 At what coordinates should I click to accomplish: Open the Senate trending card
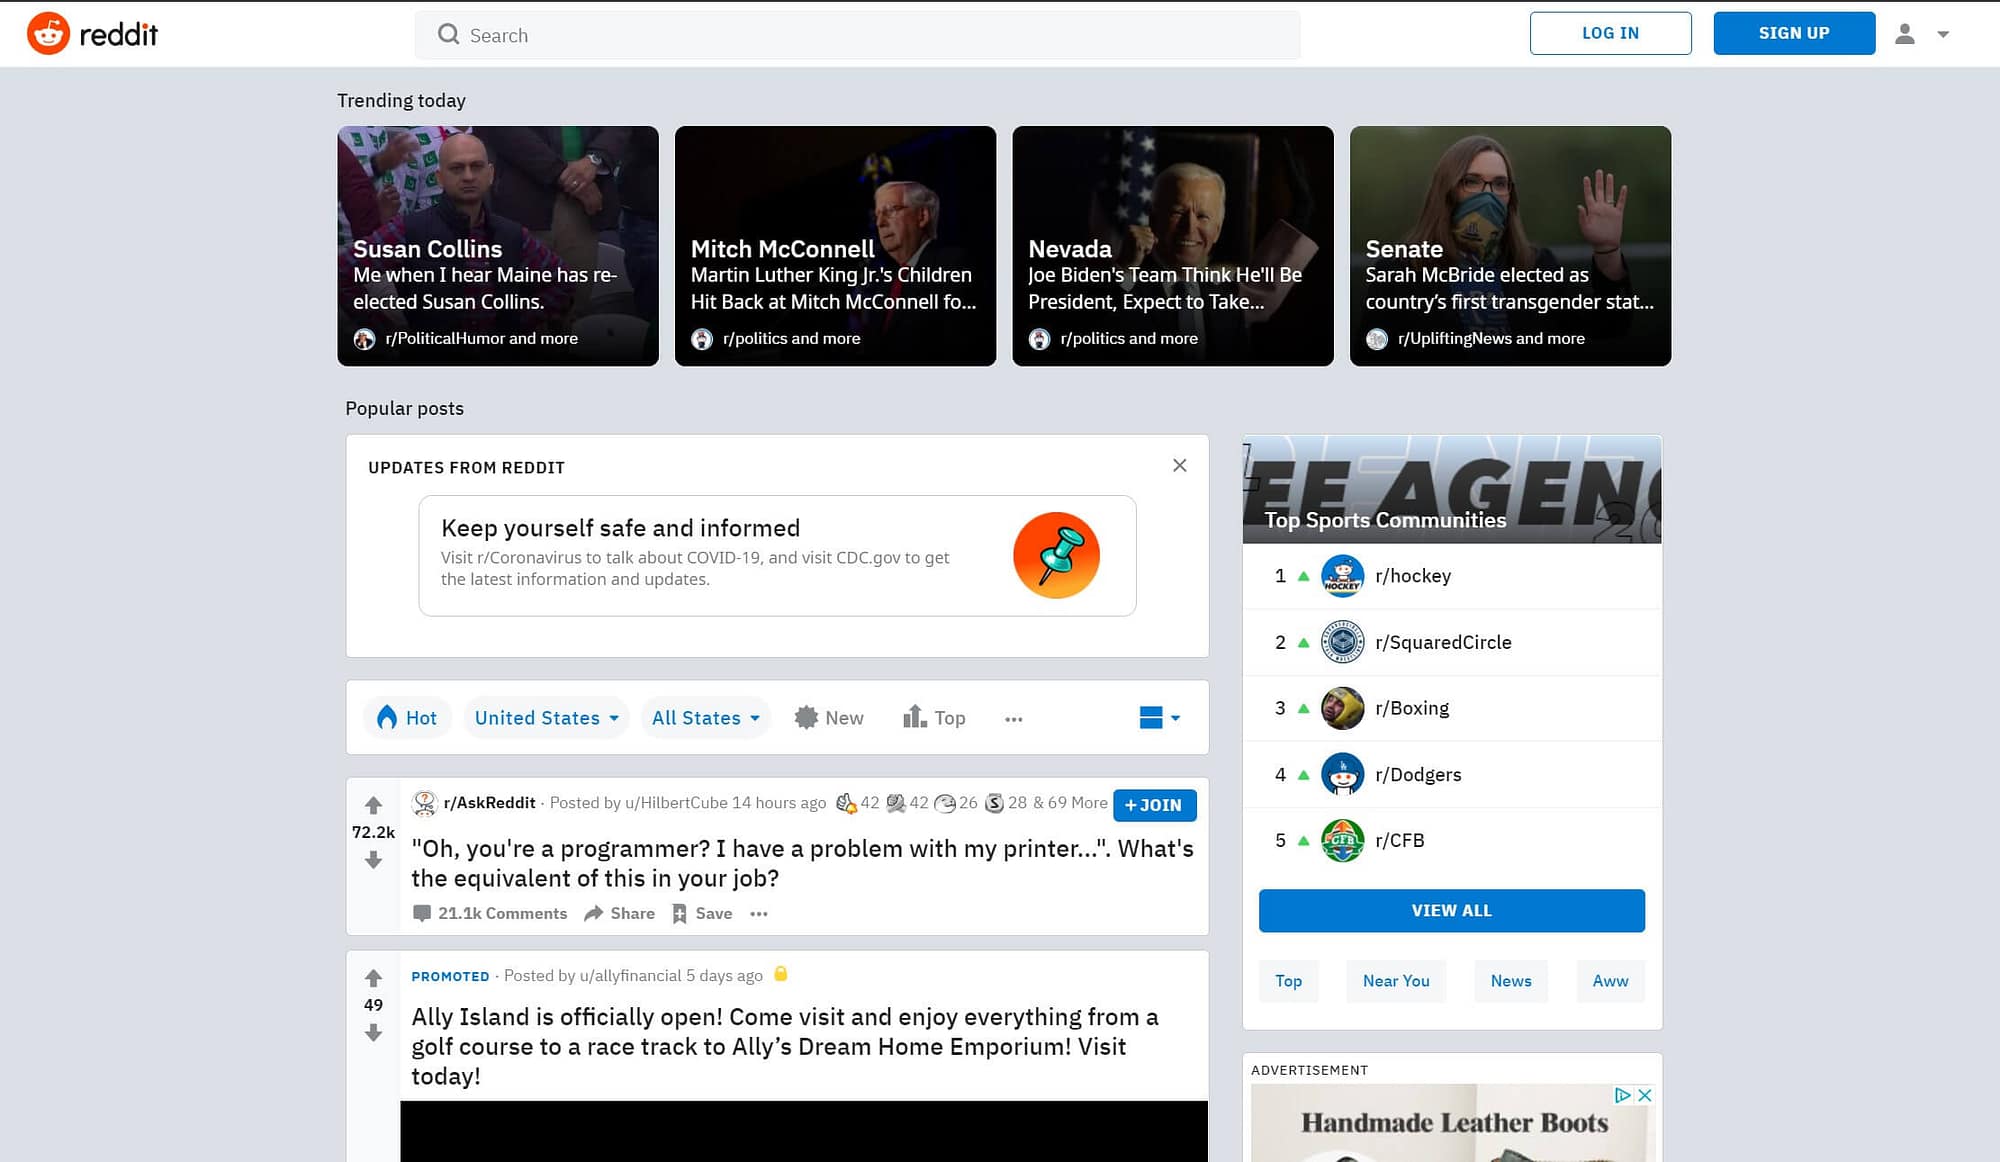[1510, 246]
